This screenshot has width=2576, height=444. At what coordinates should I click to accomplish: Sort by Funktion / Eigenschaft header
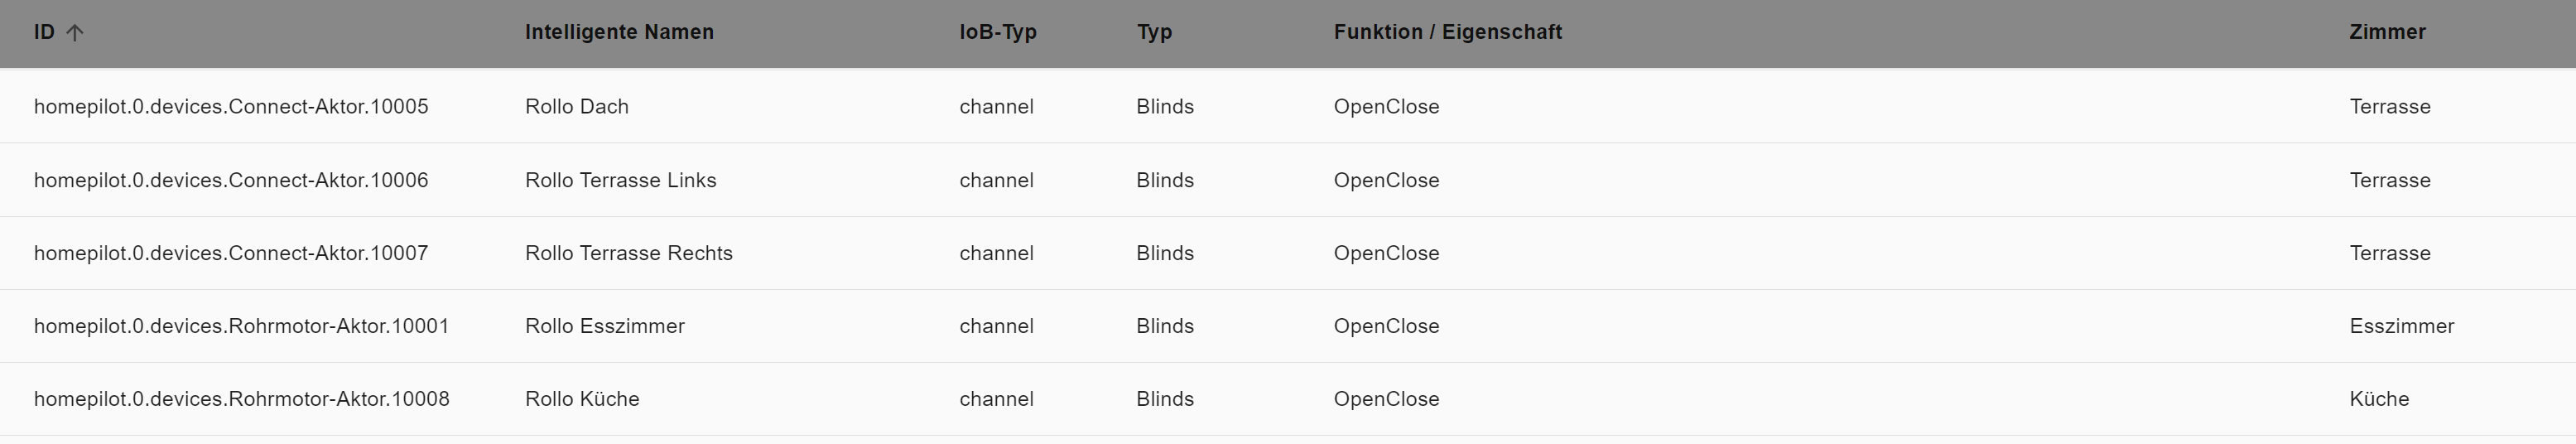[x=1447, y=32]
